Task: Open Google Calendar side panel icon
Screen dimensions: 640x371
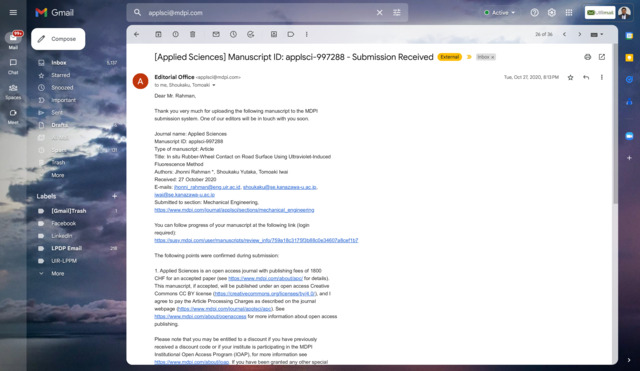Action: [x=629, y=36]
